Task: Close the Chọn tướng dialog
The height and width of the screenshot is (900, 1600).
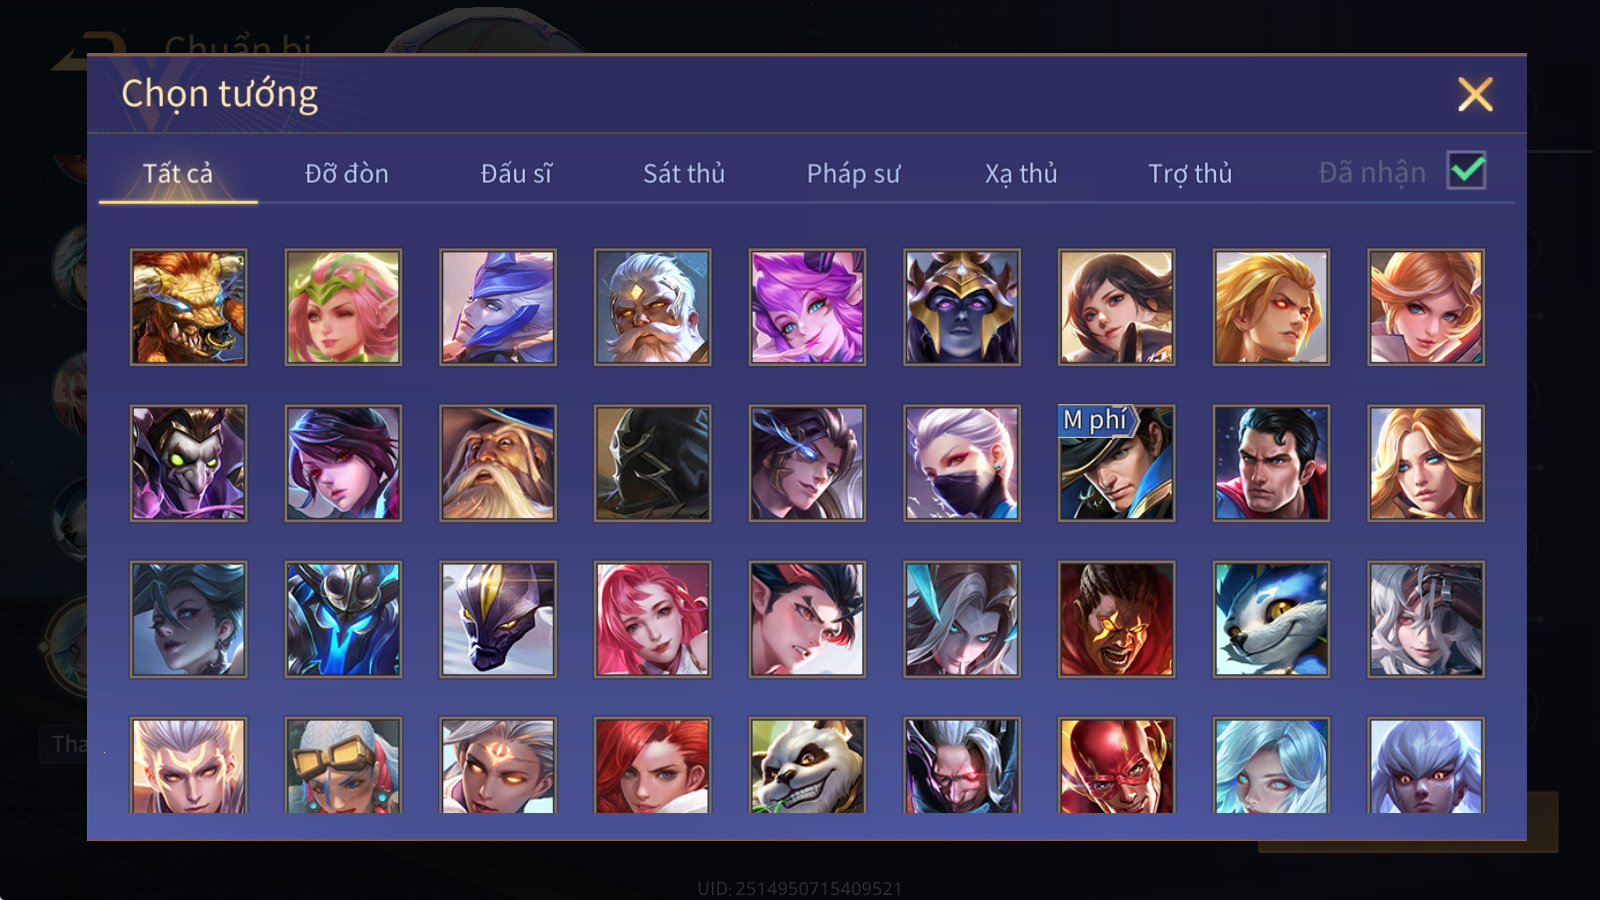Action: coord(1475,94)
